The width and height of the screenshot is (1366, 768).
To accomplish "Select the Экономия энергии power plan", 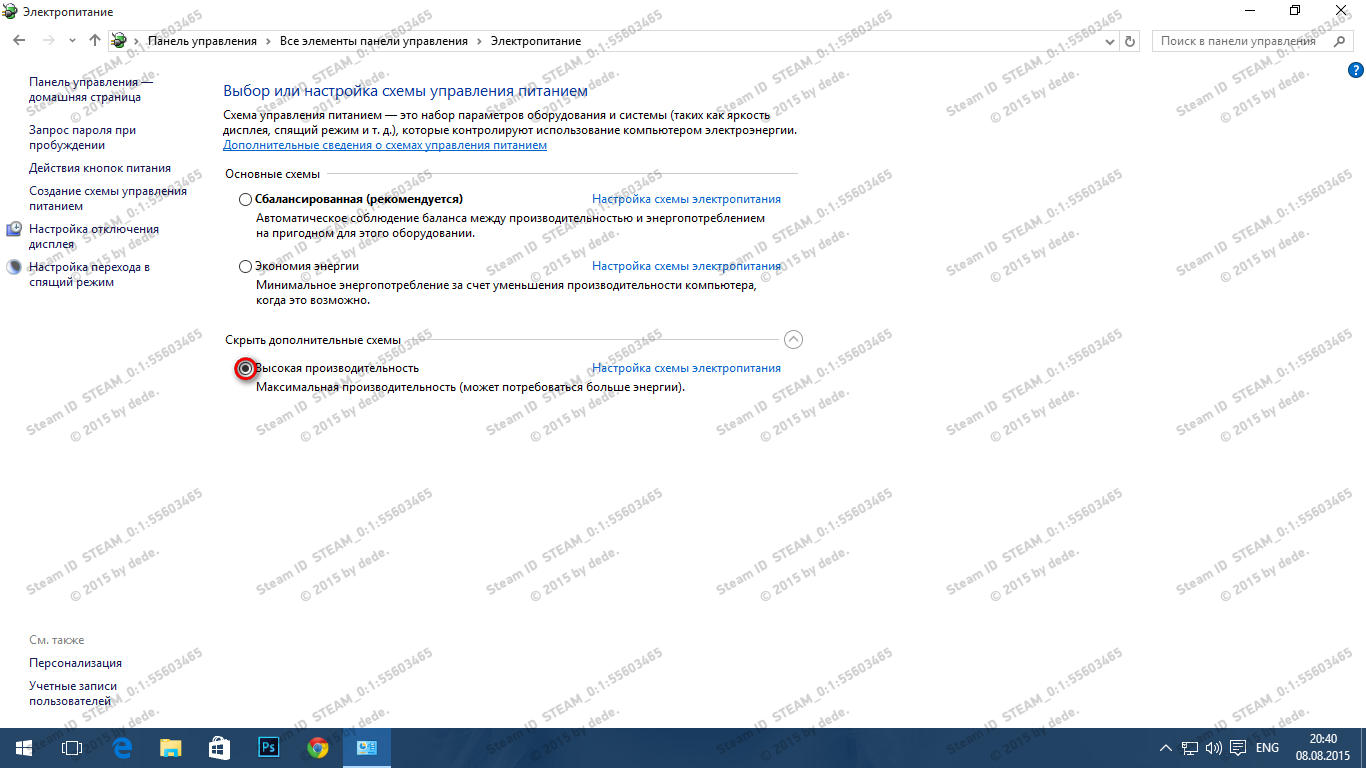I will click(x=246, y=267).
